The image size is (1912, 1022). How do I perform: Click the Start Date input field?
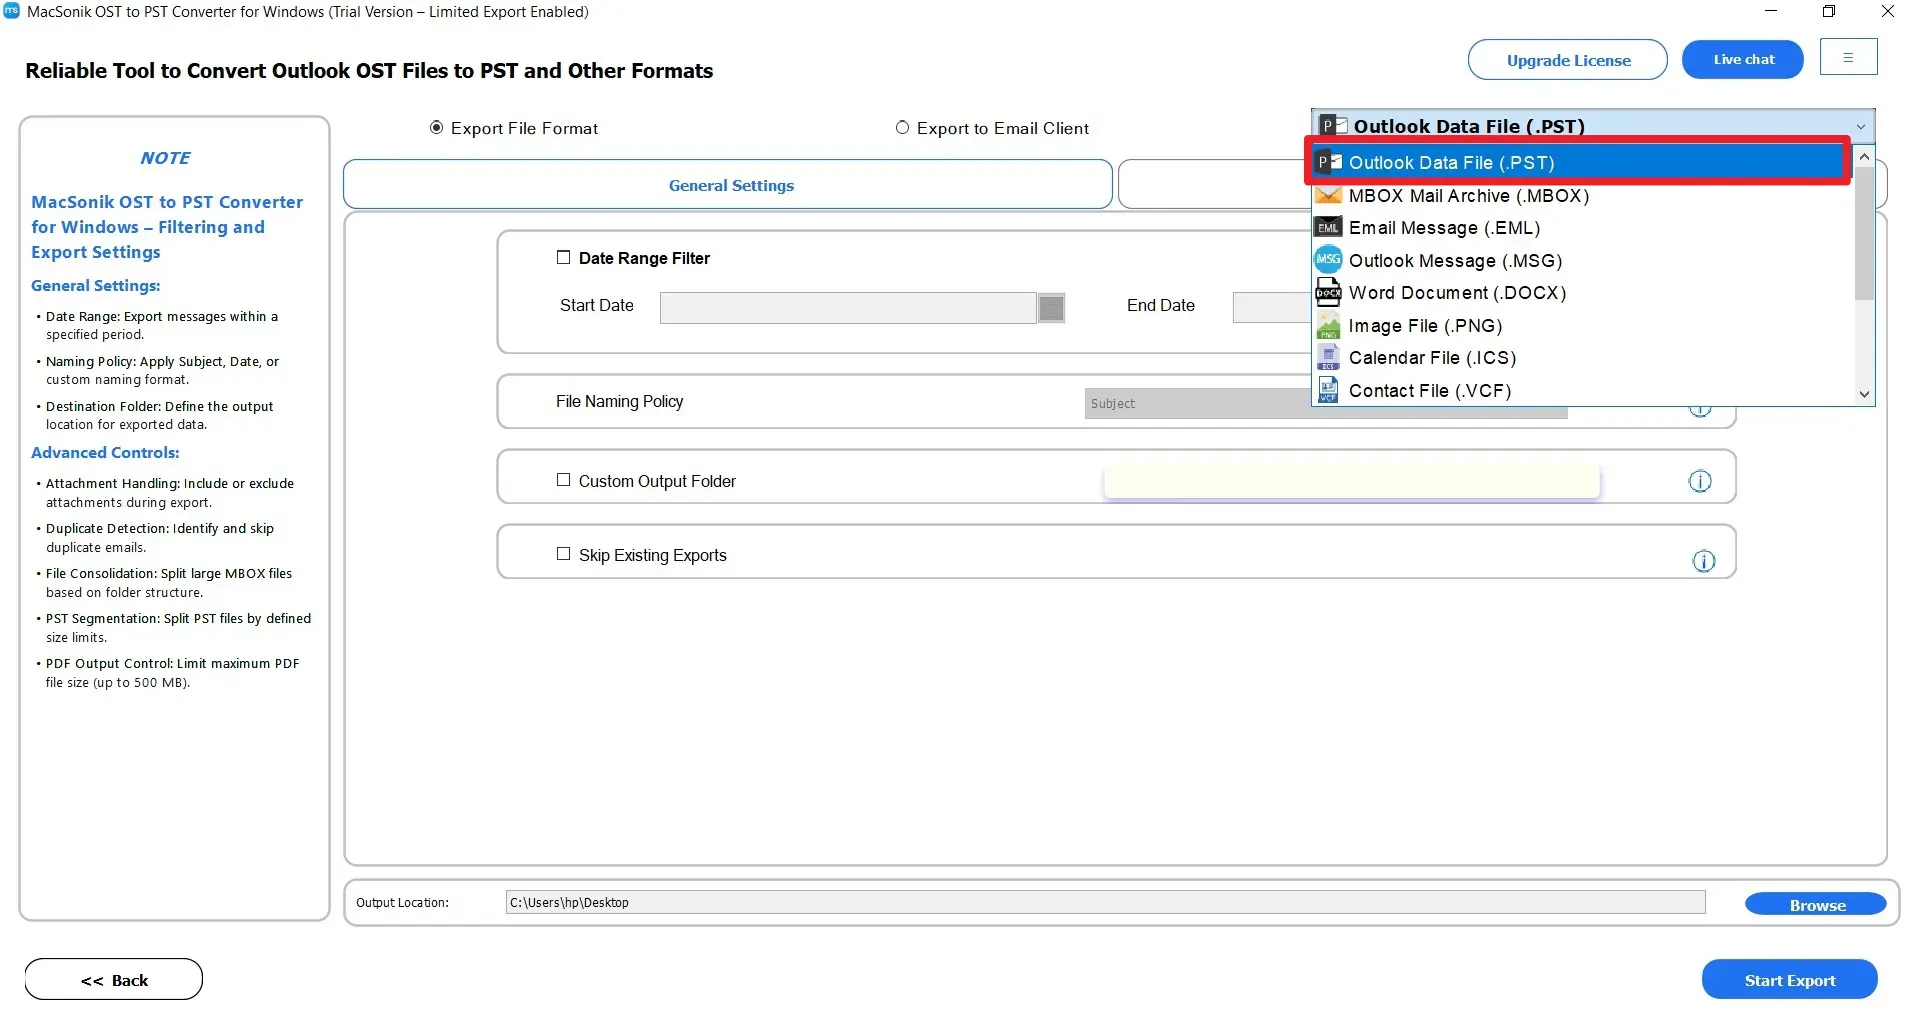tap(848, 307)
